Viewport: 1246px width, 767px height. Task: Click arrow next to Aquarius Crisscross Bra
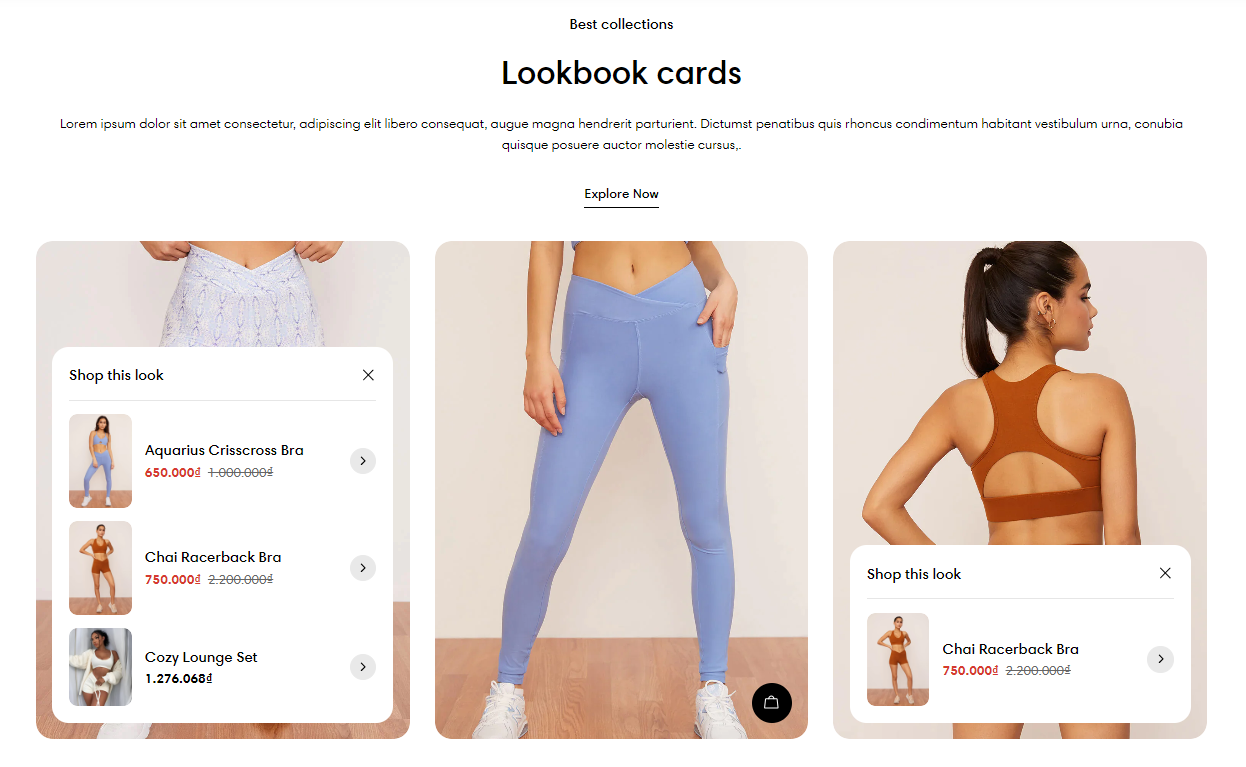tap(363, 461)
